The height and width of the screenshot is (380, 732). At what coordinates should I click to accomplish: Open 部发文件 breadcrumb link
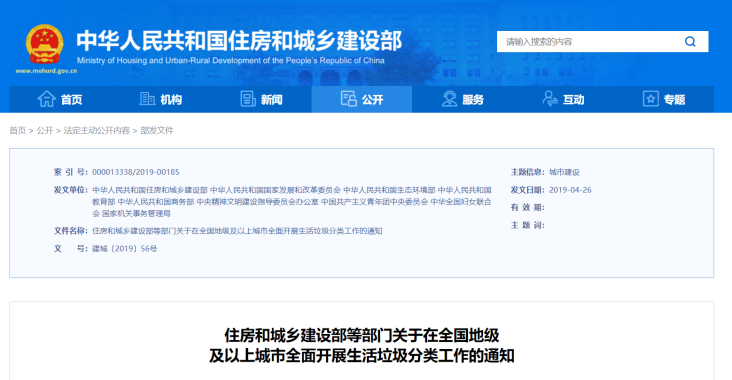(x=157, y=130)
